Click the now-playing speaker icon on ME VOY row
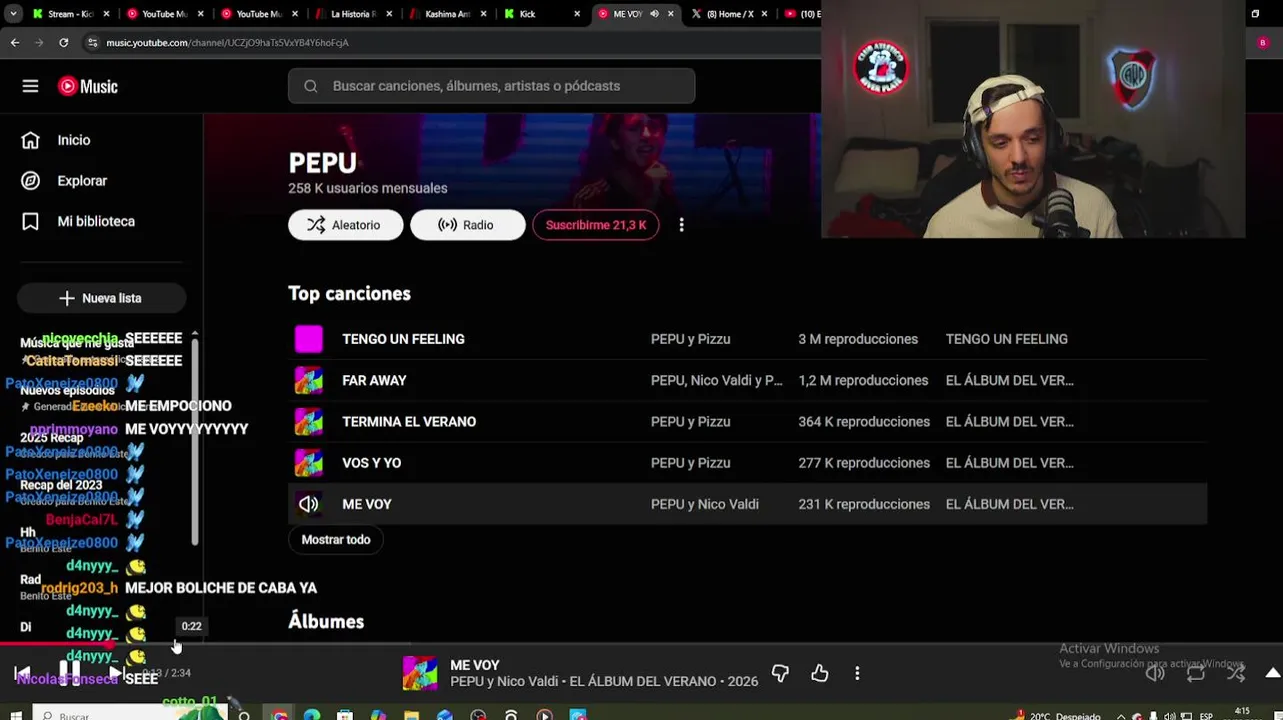 coord(309,504)
